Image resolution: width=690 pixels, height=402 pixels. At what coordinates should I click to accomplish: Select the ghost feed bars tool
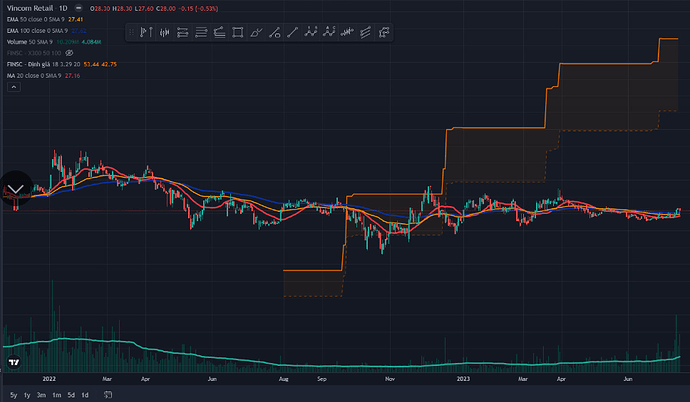(x=348, y=32)
